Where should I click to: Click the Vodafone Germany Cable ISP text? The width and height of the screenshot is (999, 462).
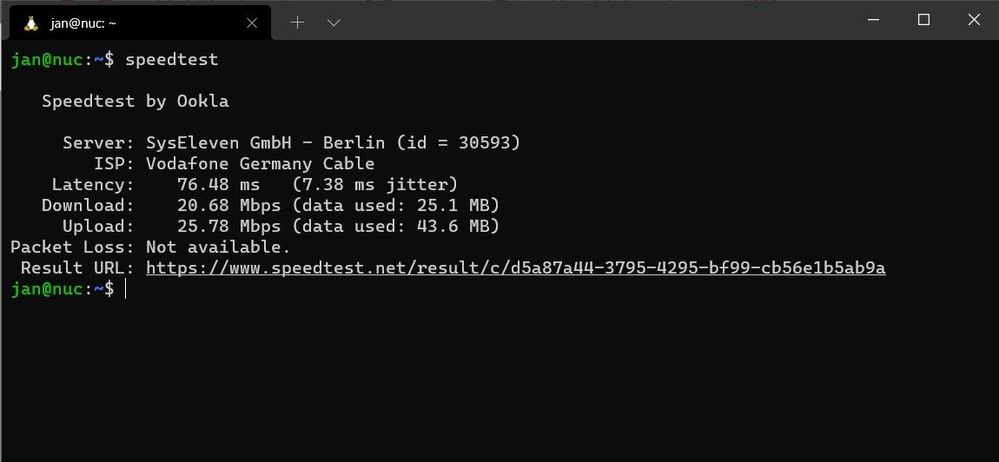[260, 164]
